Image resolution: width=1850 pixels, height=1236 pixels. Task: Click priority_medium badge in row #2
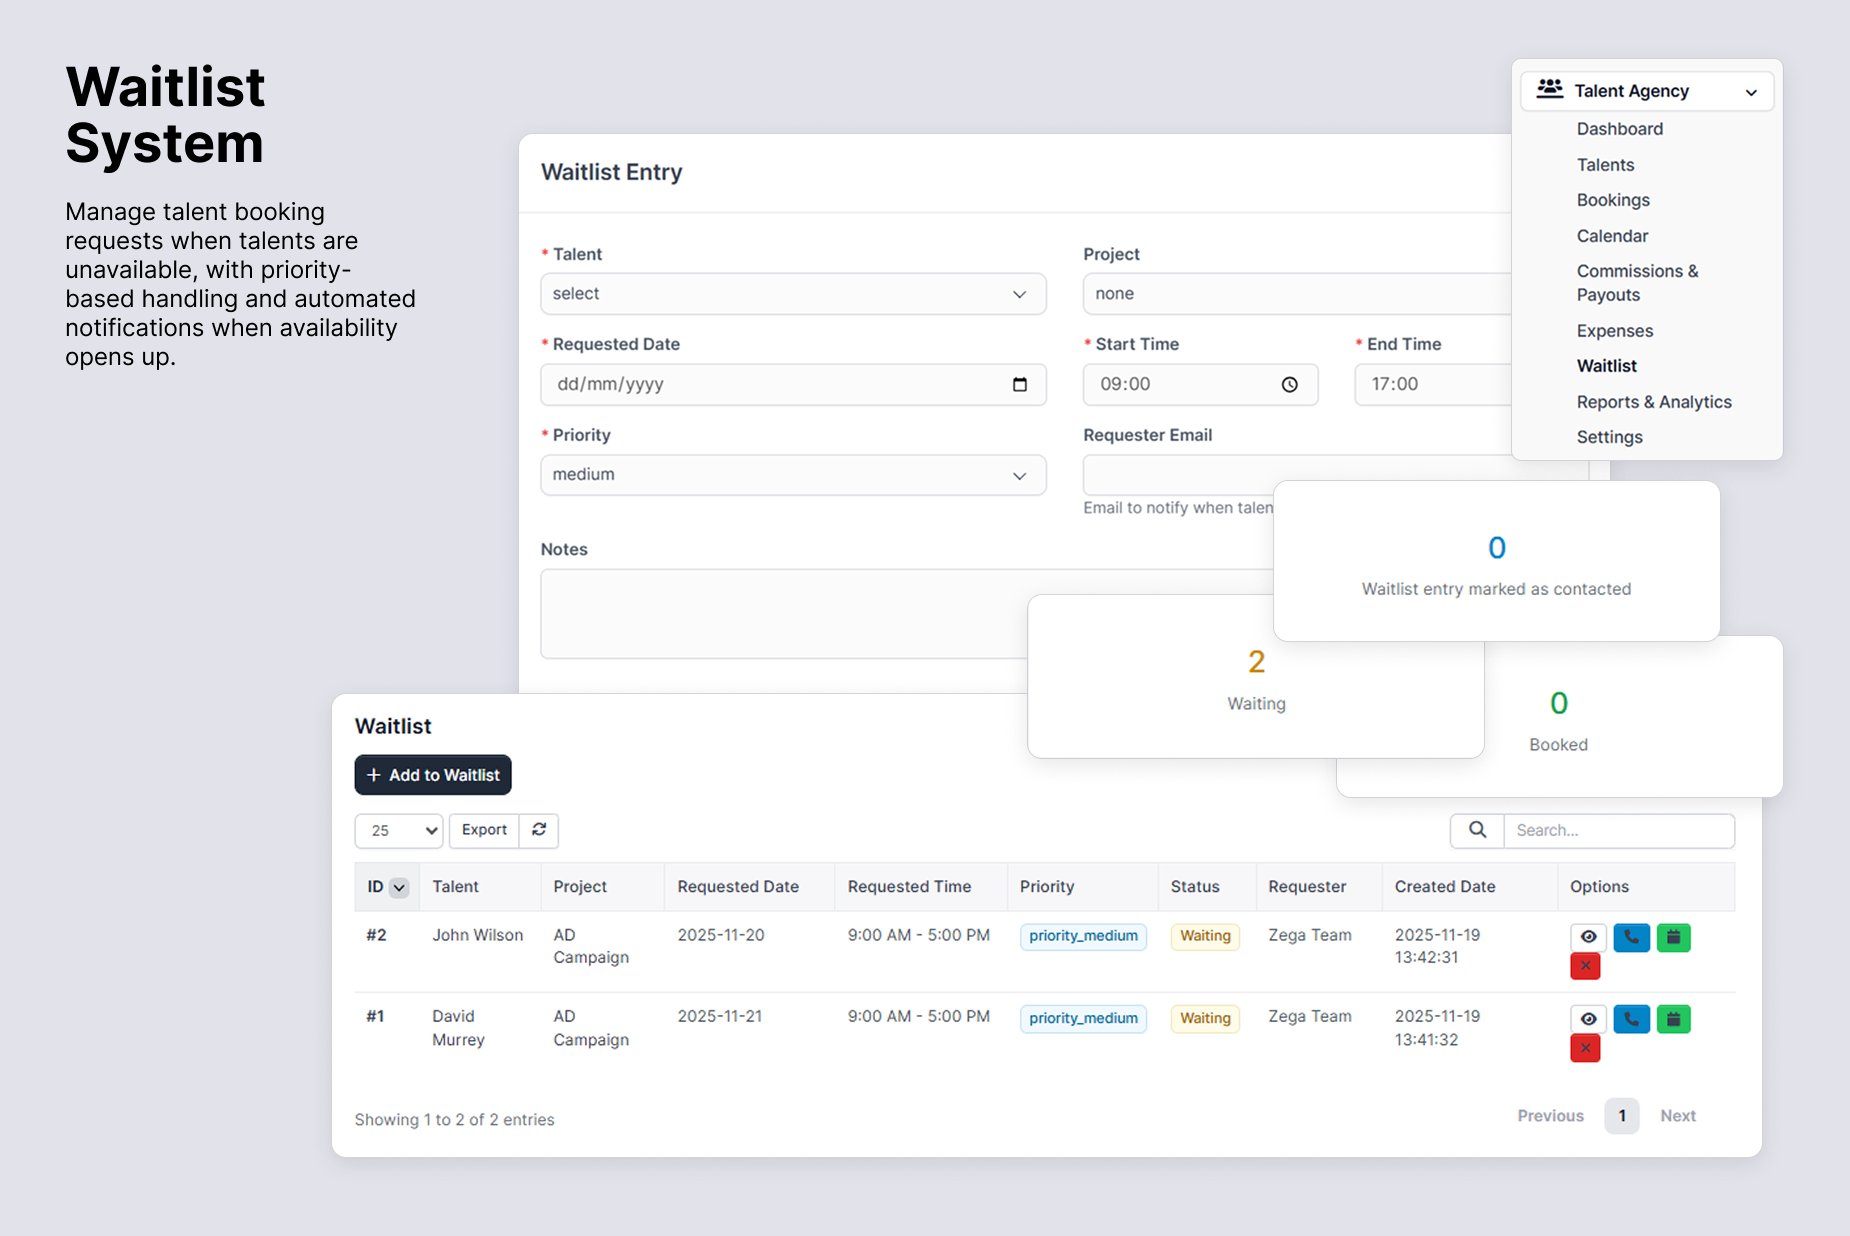[x=1083, y=936]
